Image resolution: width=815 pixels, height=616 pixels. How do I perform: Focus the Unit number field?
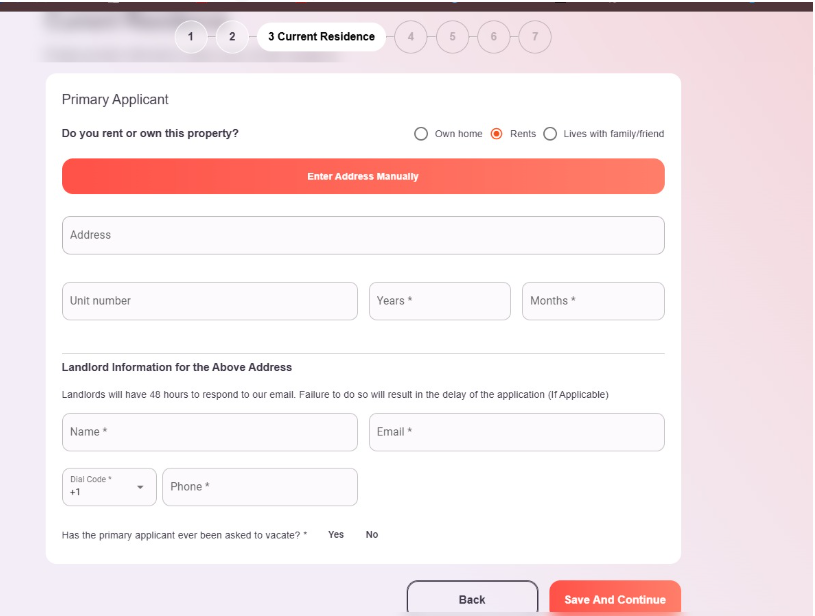(209, 301)
